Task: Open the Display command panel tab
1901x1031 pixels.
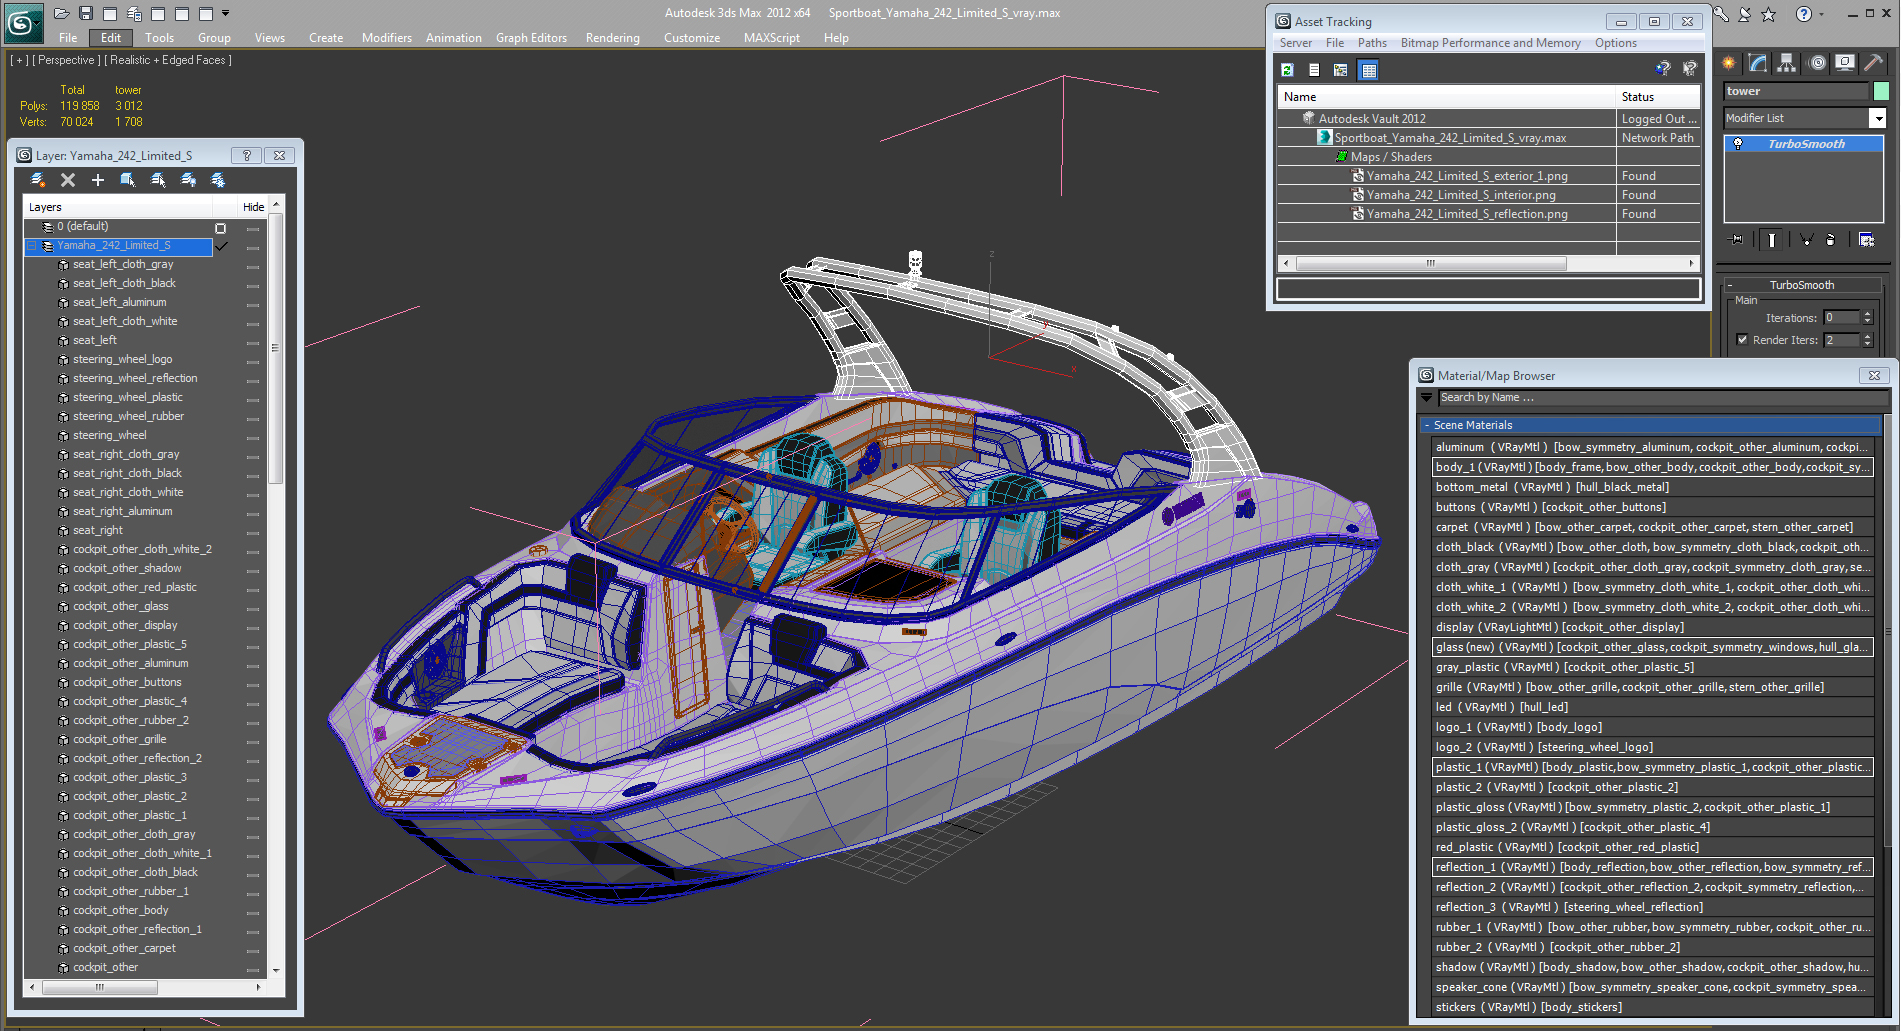Action: pyautogui.click(x=1845, y=63)
